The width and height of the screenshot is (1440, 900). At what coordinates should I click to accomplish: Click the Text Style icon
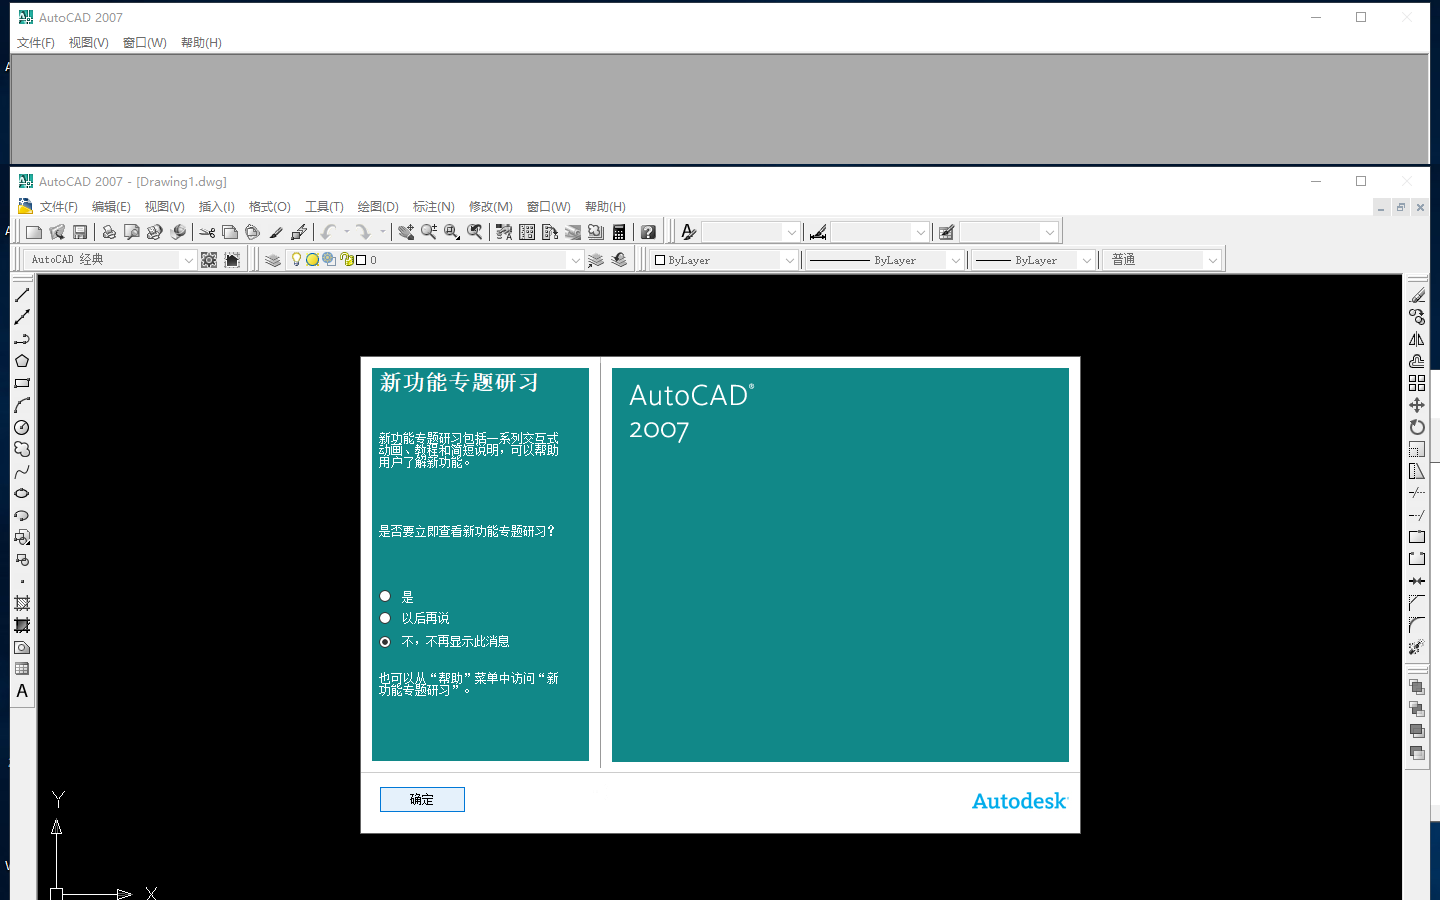688,232
